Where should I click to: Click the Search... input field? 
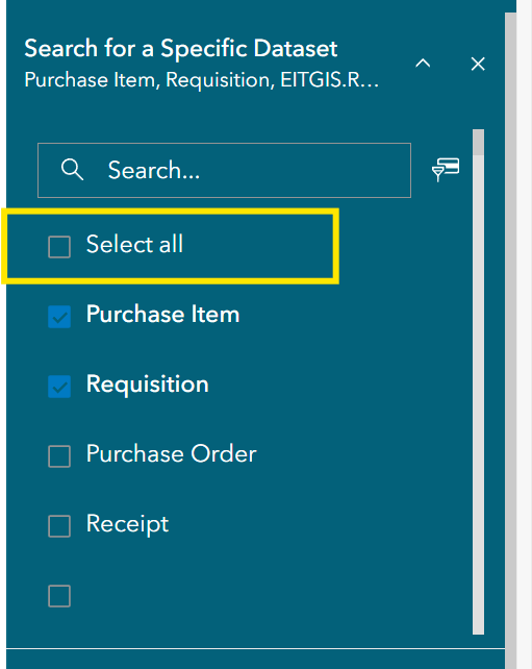tap(224, 170)
